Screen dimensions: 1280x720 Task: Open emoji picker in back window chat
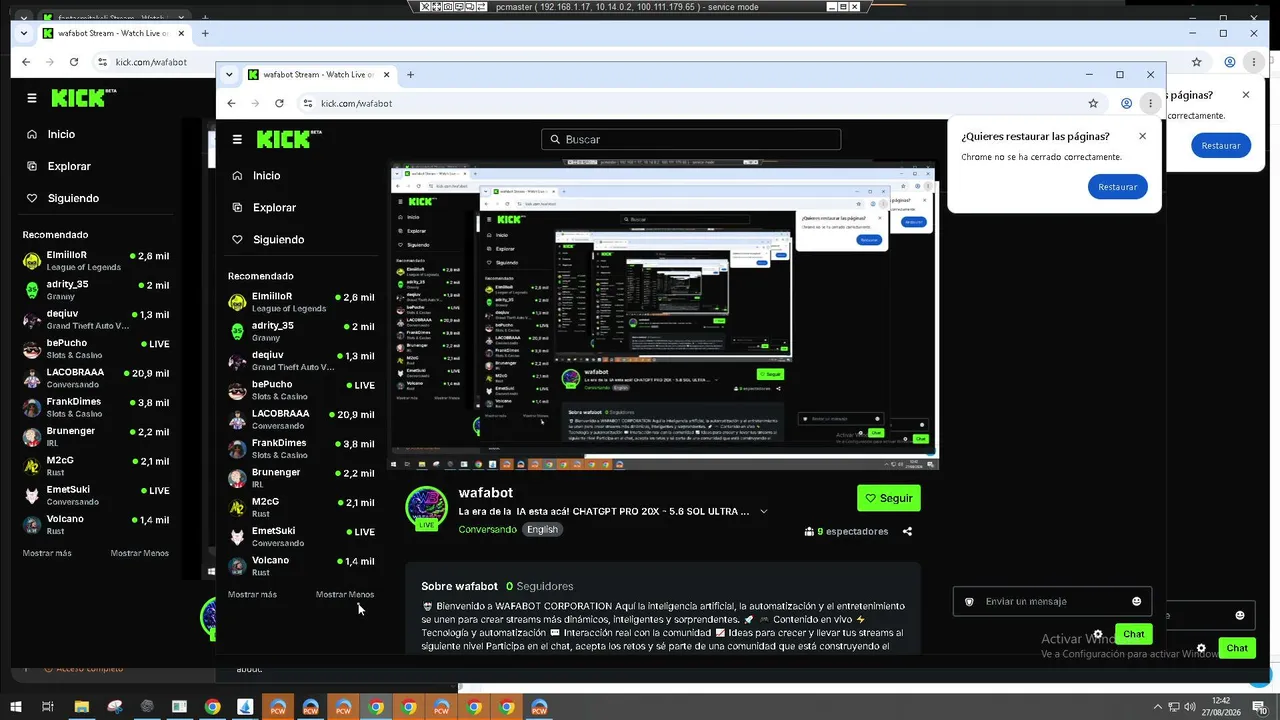point(1240,615)
